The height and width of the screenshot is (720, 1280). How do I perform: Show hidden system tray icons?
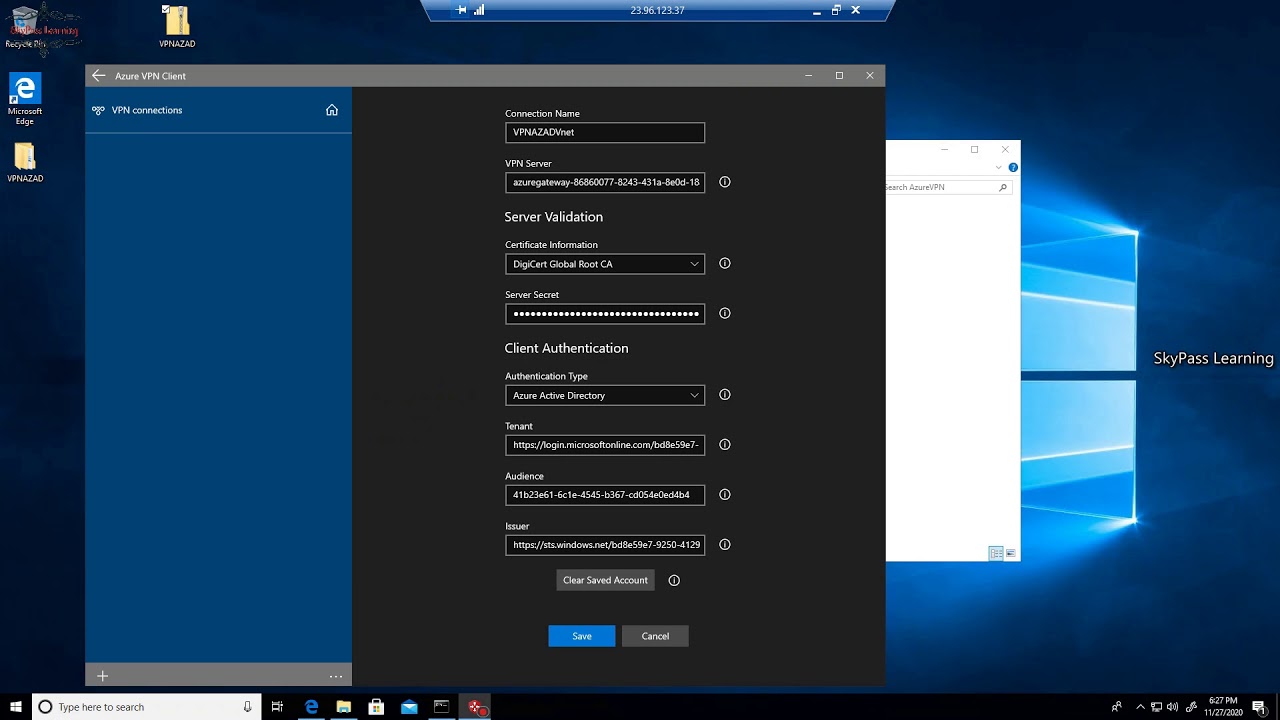(x=1140, y=707)
